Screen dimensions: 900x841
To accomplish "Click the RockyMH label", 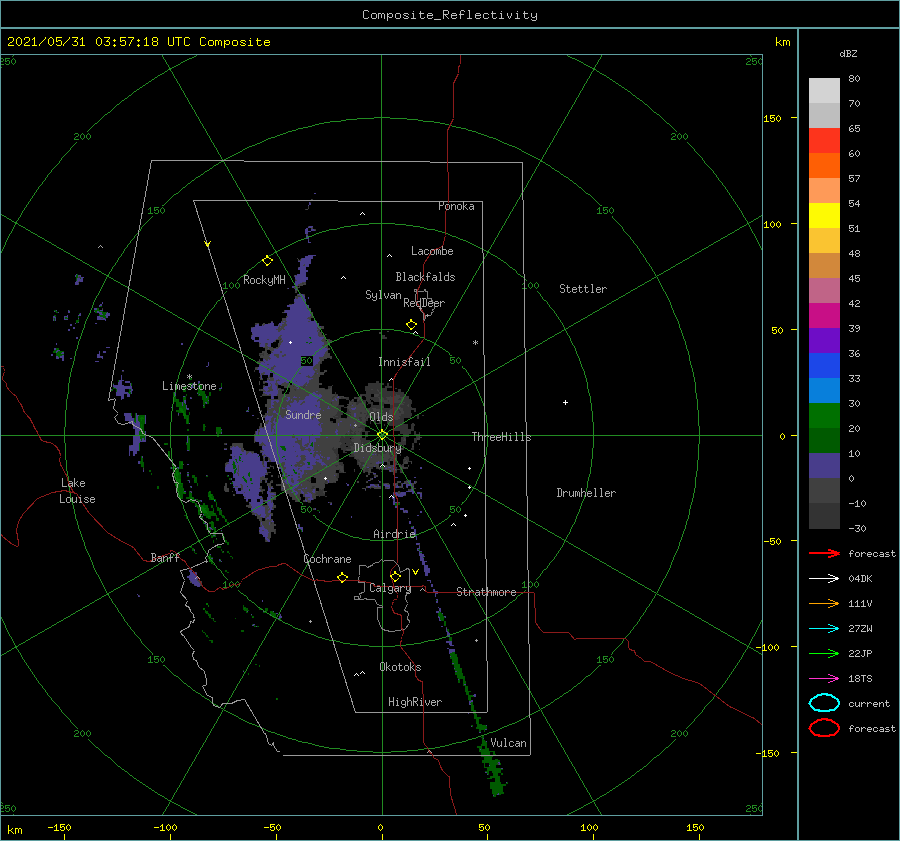I will (x=264, y=280).
